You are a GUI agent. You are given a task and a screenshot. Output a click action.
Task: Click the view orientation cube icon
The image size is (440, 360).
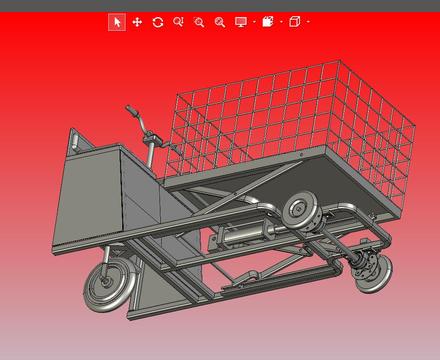pos(294,22)
